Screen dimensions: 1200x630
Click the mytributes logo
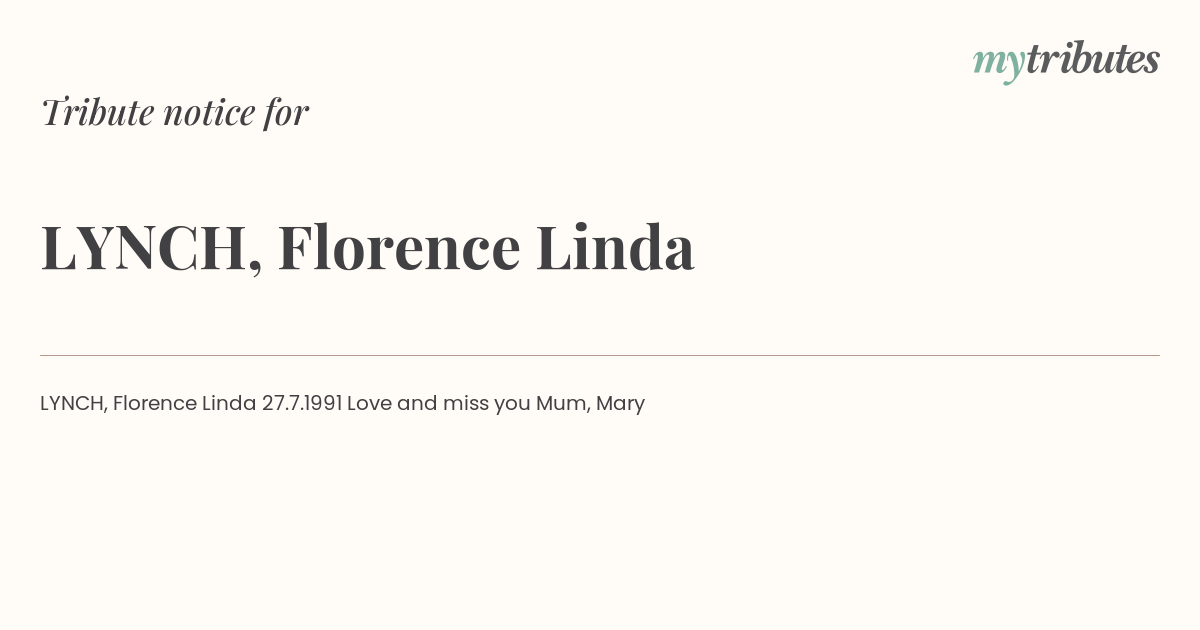(x=1066, y=61)
